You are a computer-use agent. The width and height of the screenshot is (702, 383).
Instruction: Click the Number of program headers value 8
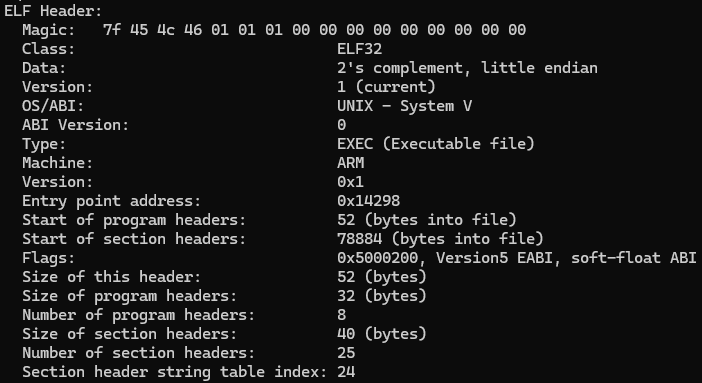pyautogui.click(x=342, y=315)
